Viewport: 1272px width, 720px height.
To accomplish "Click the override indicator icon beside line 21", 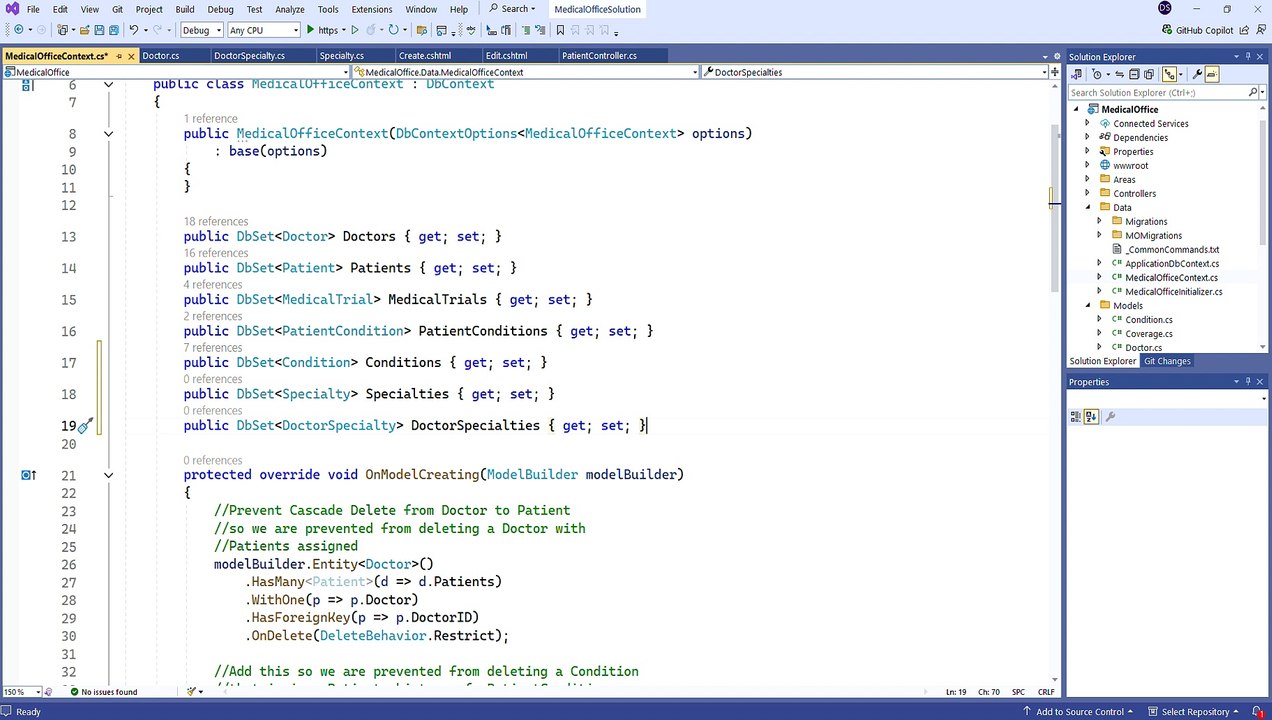I will click(28, 475).
